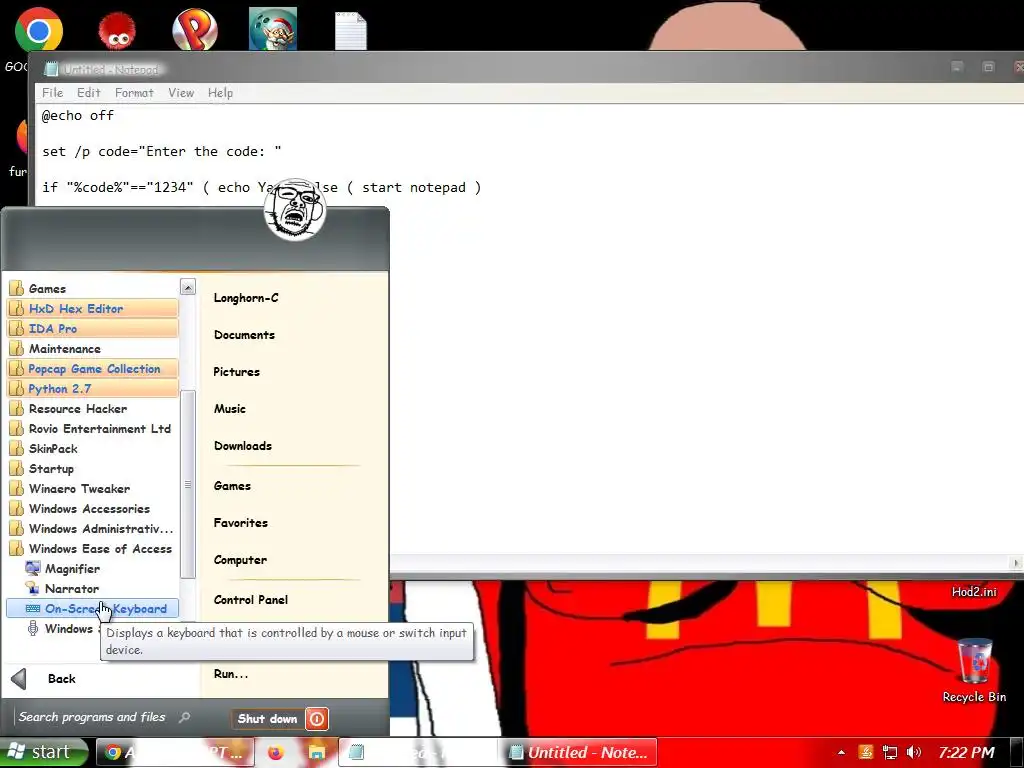Click the start button on taskbar
The height and width of the screenshot is (768, 1024).
pyautogui.click(x=43, y=752)
